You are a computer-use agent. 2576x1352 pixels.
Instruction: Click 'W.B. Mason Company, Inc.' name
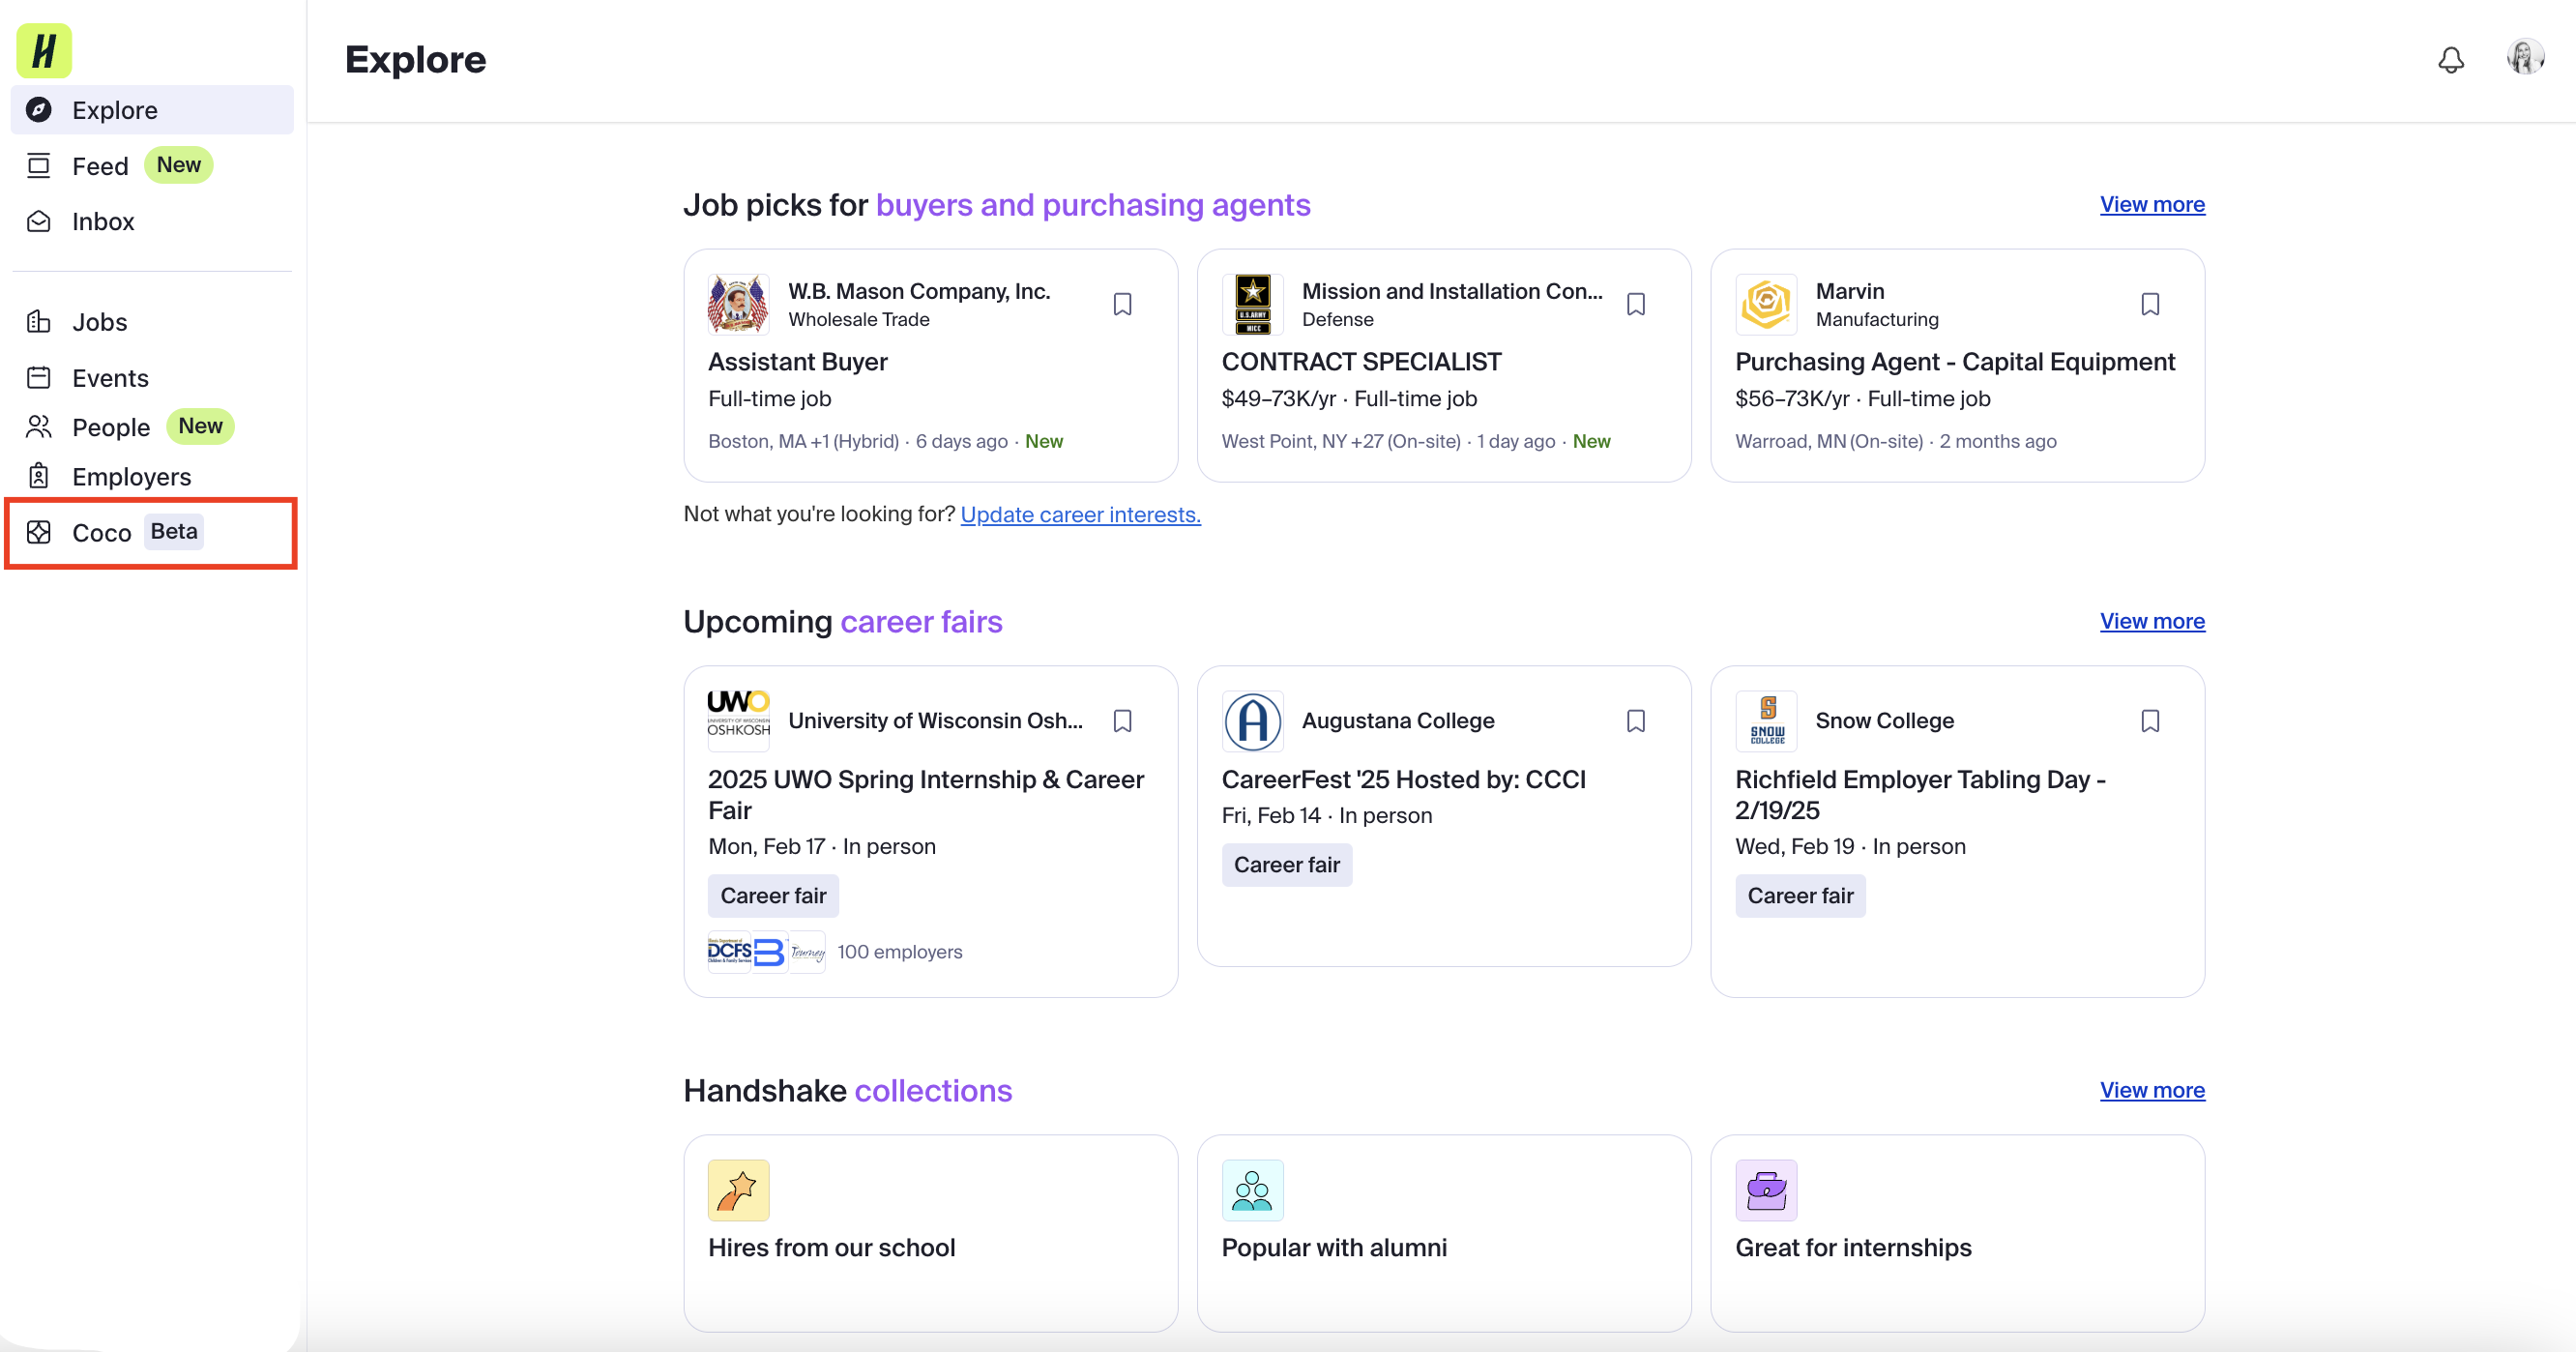(919, 291)
